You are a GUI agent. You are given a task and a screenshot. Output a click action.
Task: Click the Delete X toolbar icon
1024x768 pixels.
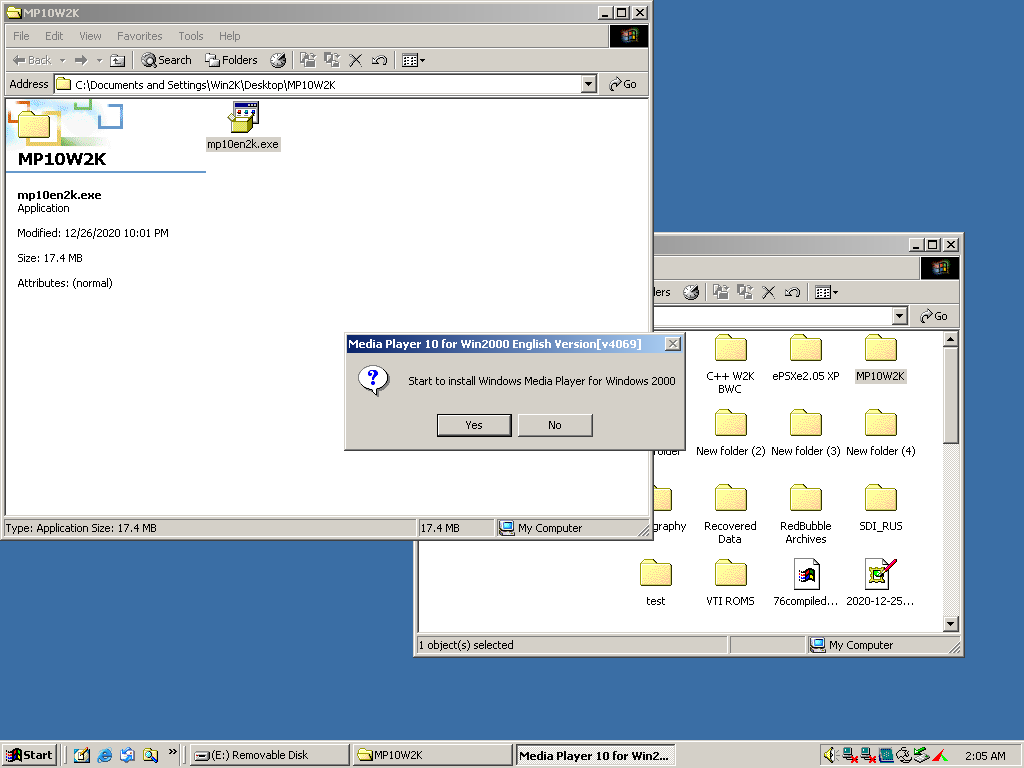(x=355, y=60)
